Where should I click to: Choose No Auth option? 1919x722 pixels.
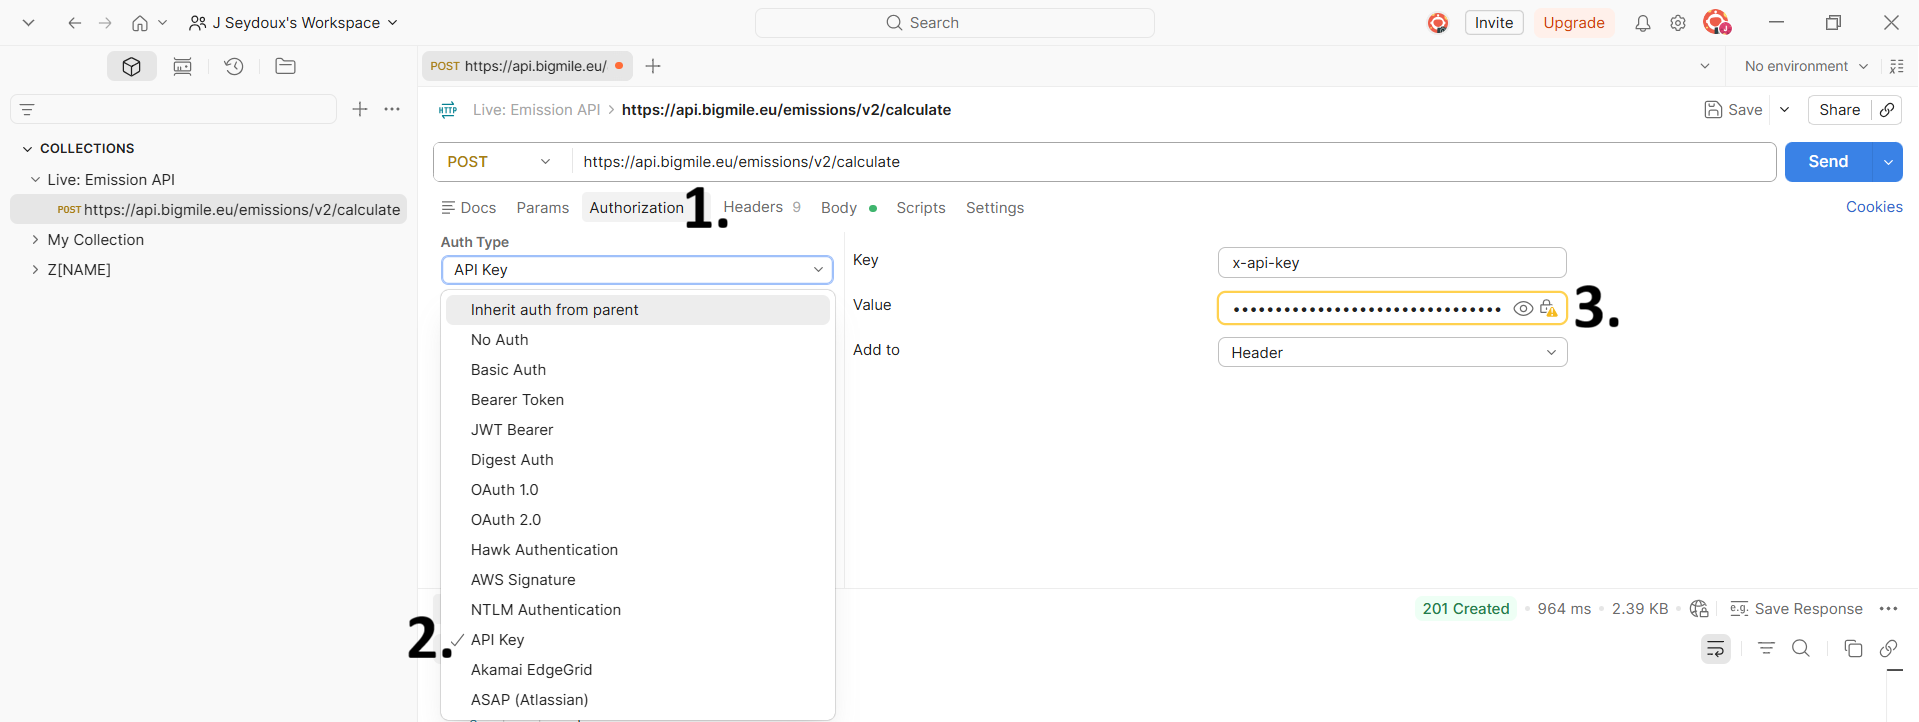638,340
